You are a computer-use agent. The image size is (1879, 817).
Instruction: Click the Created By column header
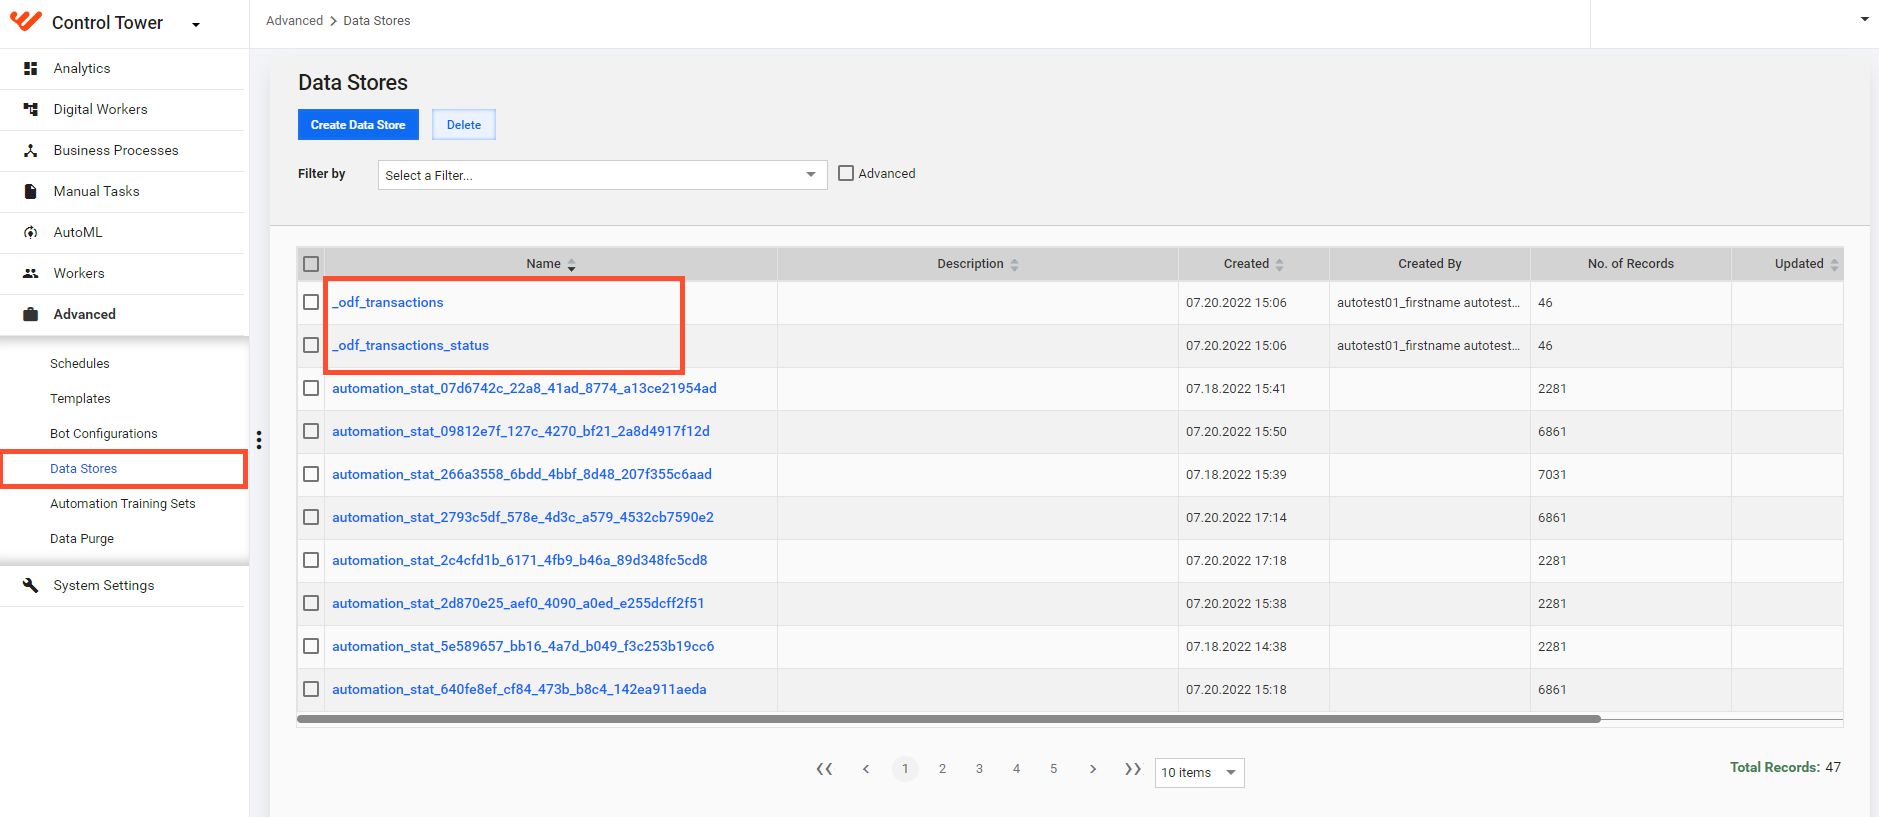coord(1429,264)
